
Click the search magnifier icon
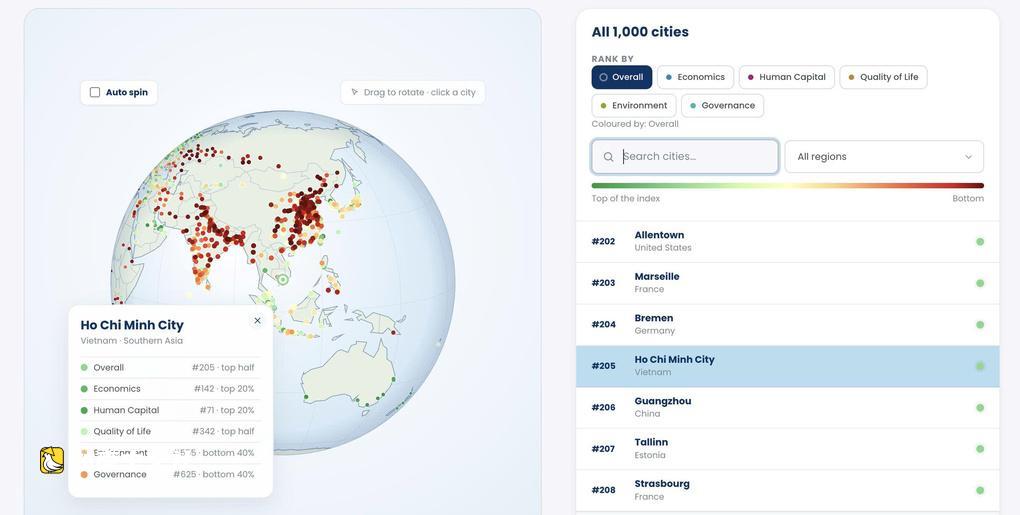coord(608,157)
